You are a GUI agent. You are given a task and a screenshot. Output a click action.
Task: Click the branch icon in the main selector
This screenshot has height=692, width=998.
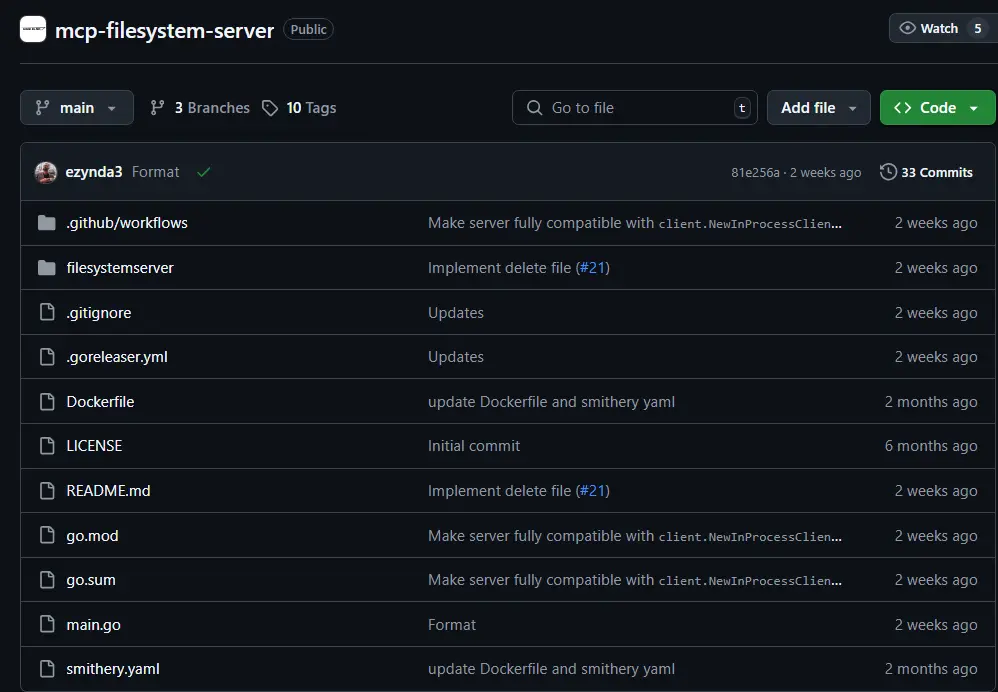(42, 107)
